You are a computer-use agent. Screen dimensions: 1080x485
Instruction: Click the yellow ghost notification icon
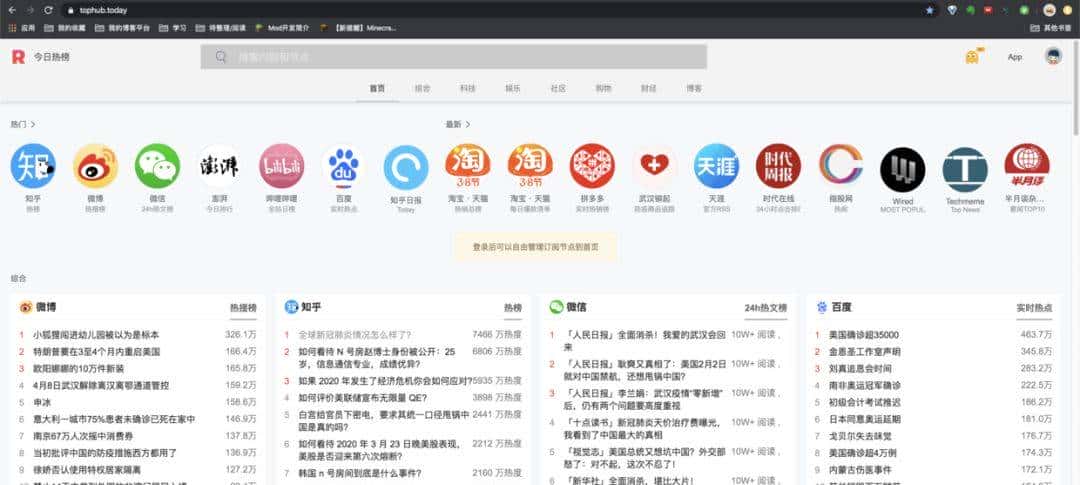tap(973, 56)
